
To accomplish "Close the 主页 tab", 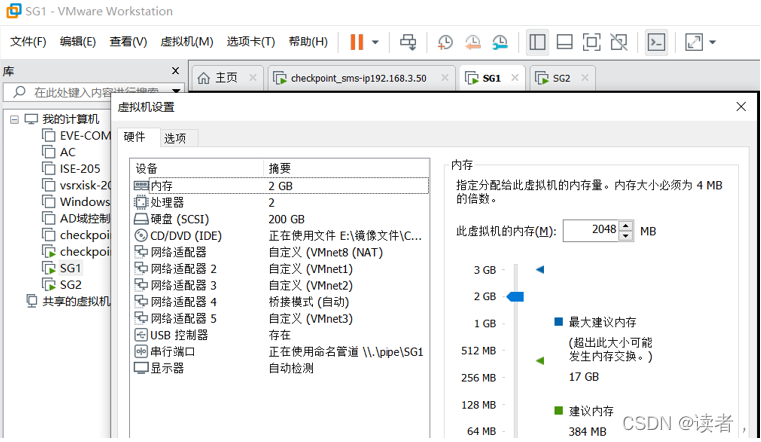I will [x=253, y=78].
